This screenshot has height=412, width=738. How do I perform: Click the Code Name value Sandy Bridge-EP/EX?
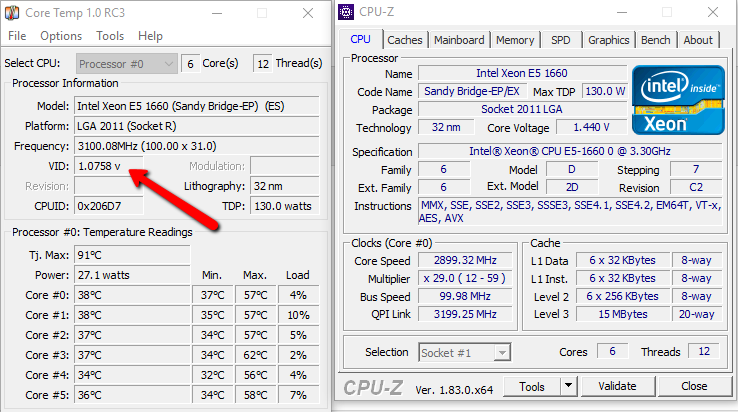472,91
